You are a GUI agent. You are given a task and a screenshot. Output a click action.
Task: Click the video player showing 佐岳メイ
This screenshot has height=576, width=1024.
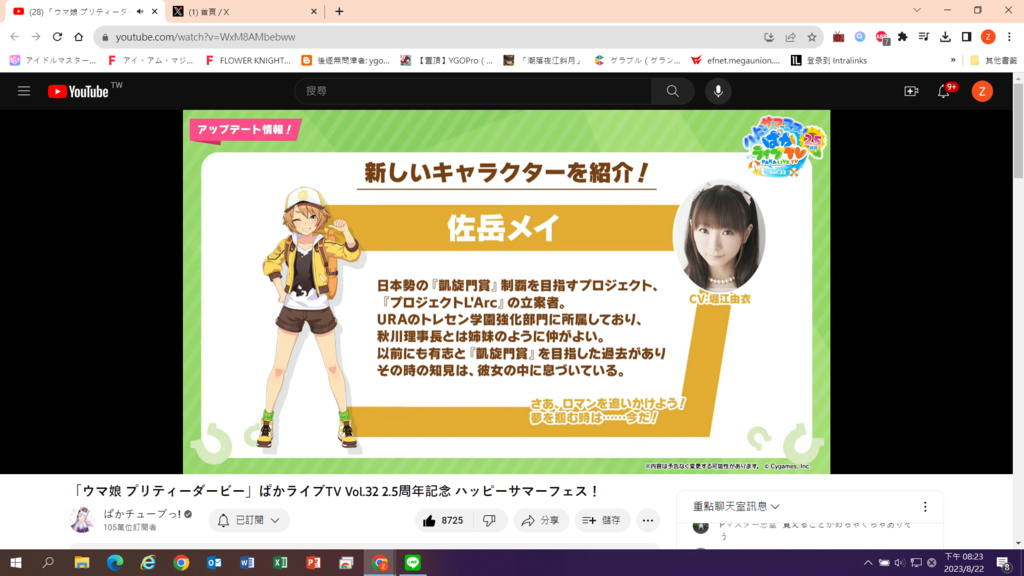click(x=506, y=291)
